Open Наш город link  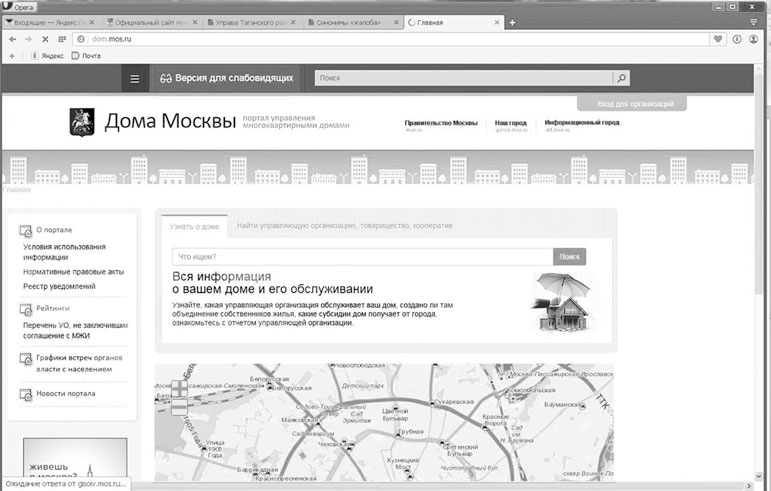[510, 123]
